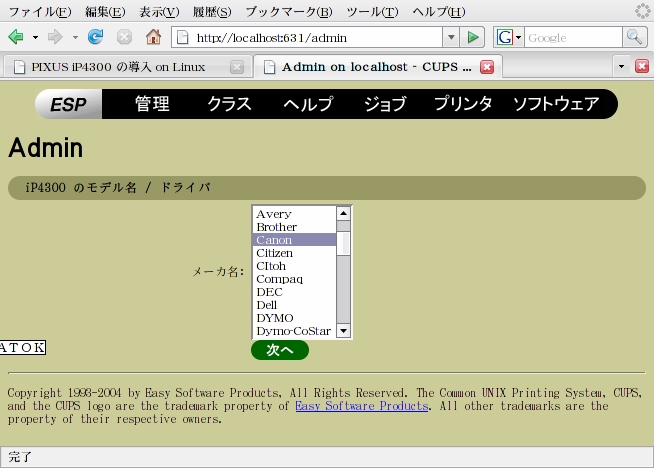The height and width of the screenshot is (468, 654).
Task: Select the Admin on localhost - CUPS tab
Action: (x=377, y=67)
